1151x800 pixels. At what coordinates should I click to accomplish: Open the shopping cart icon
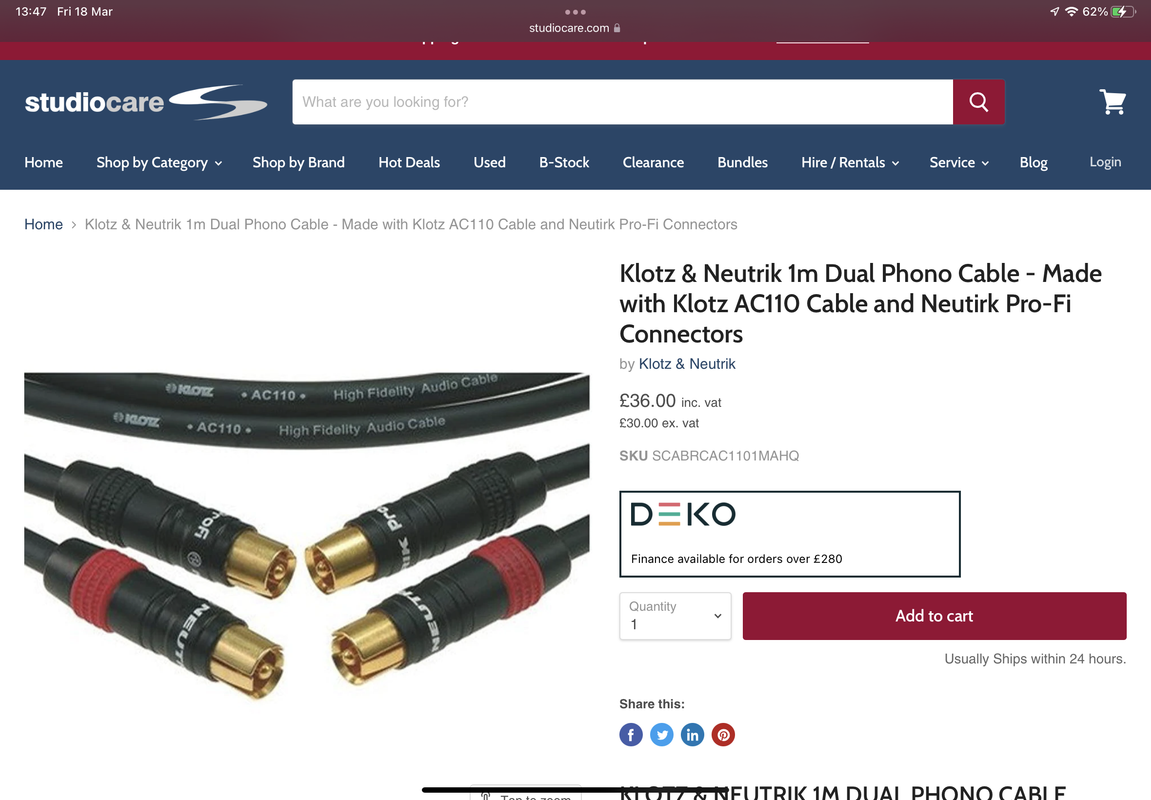pyautogui.click(x=1113, y=102)
